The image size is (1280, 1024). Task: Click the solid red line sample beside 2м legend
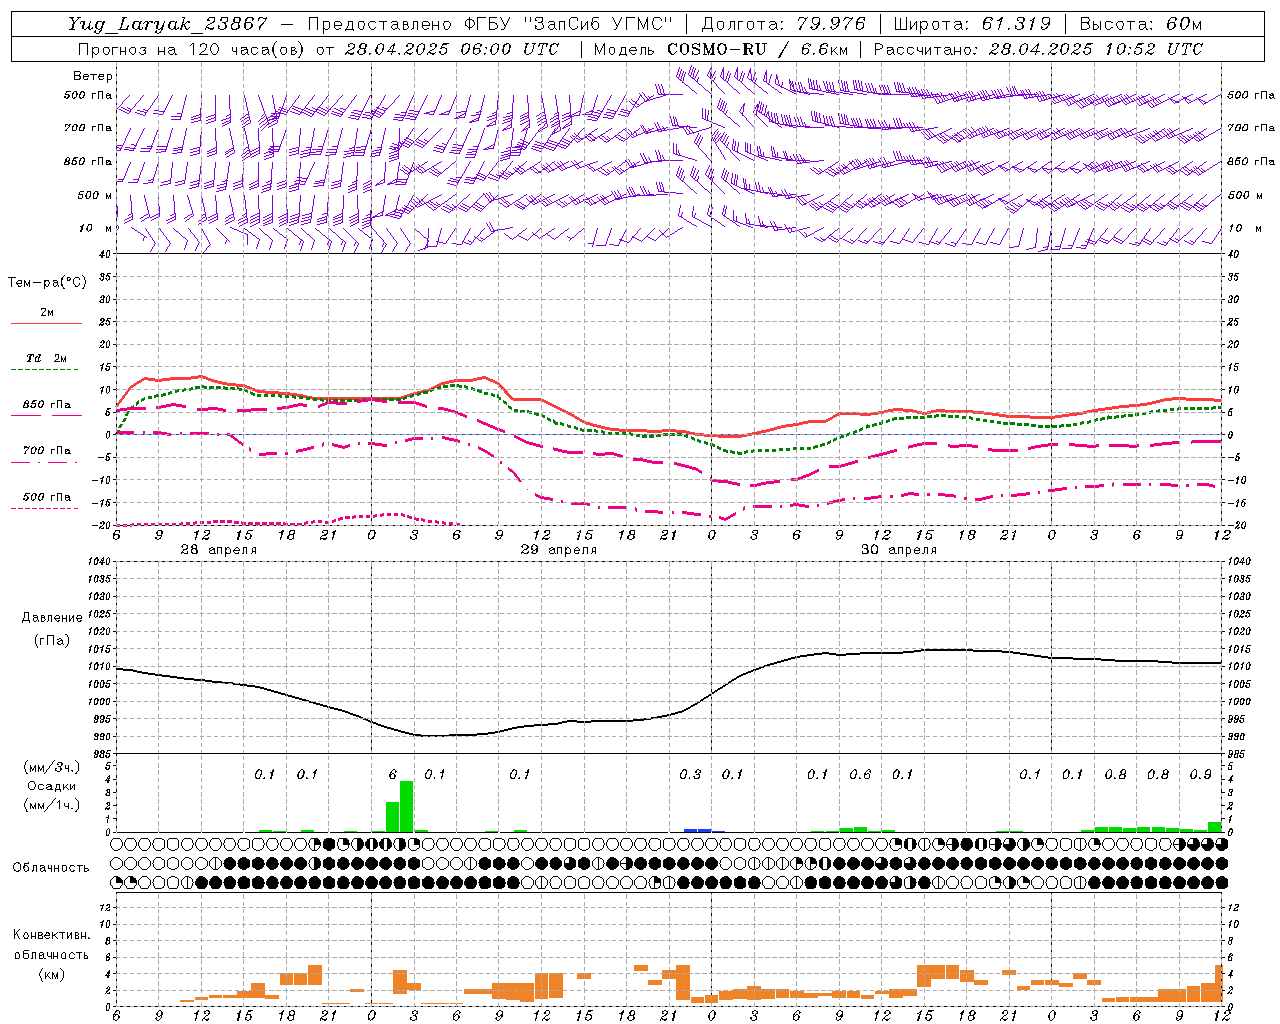pyautogui.click(x=47, y=324)
